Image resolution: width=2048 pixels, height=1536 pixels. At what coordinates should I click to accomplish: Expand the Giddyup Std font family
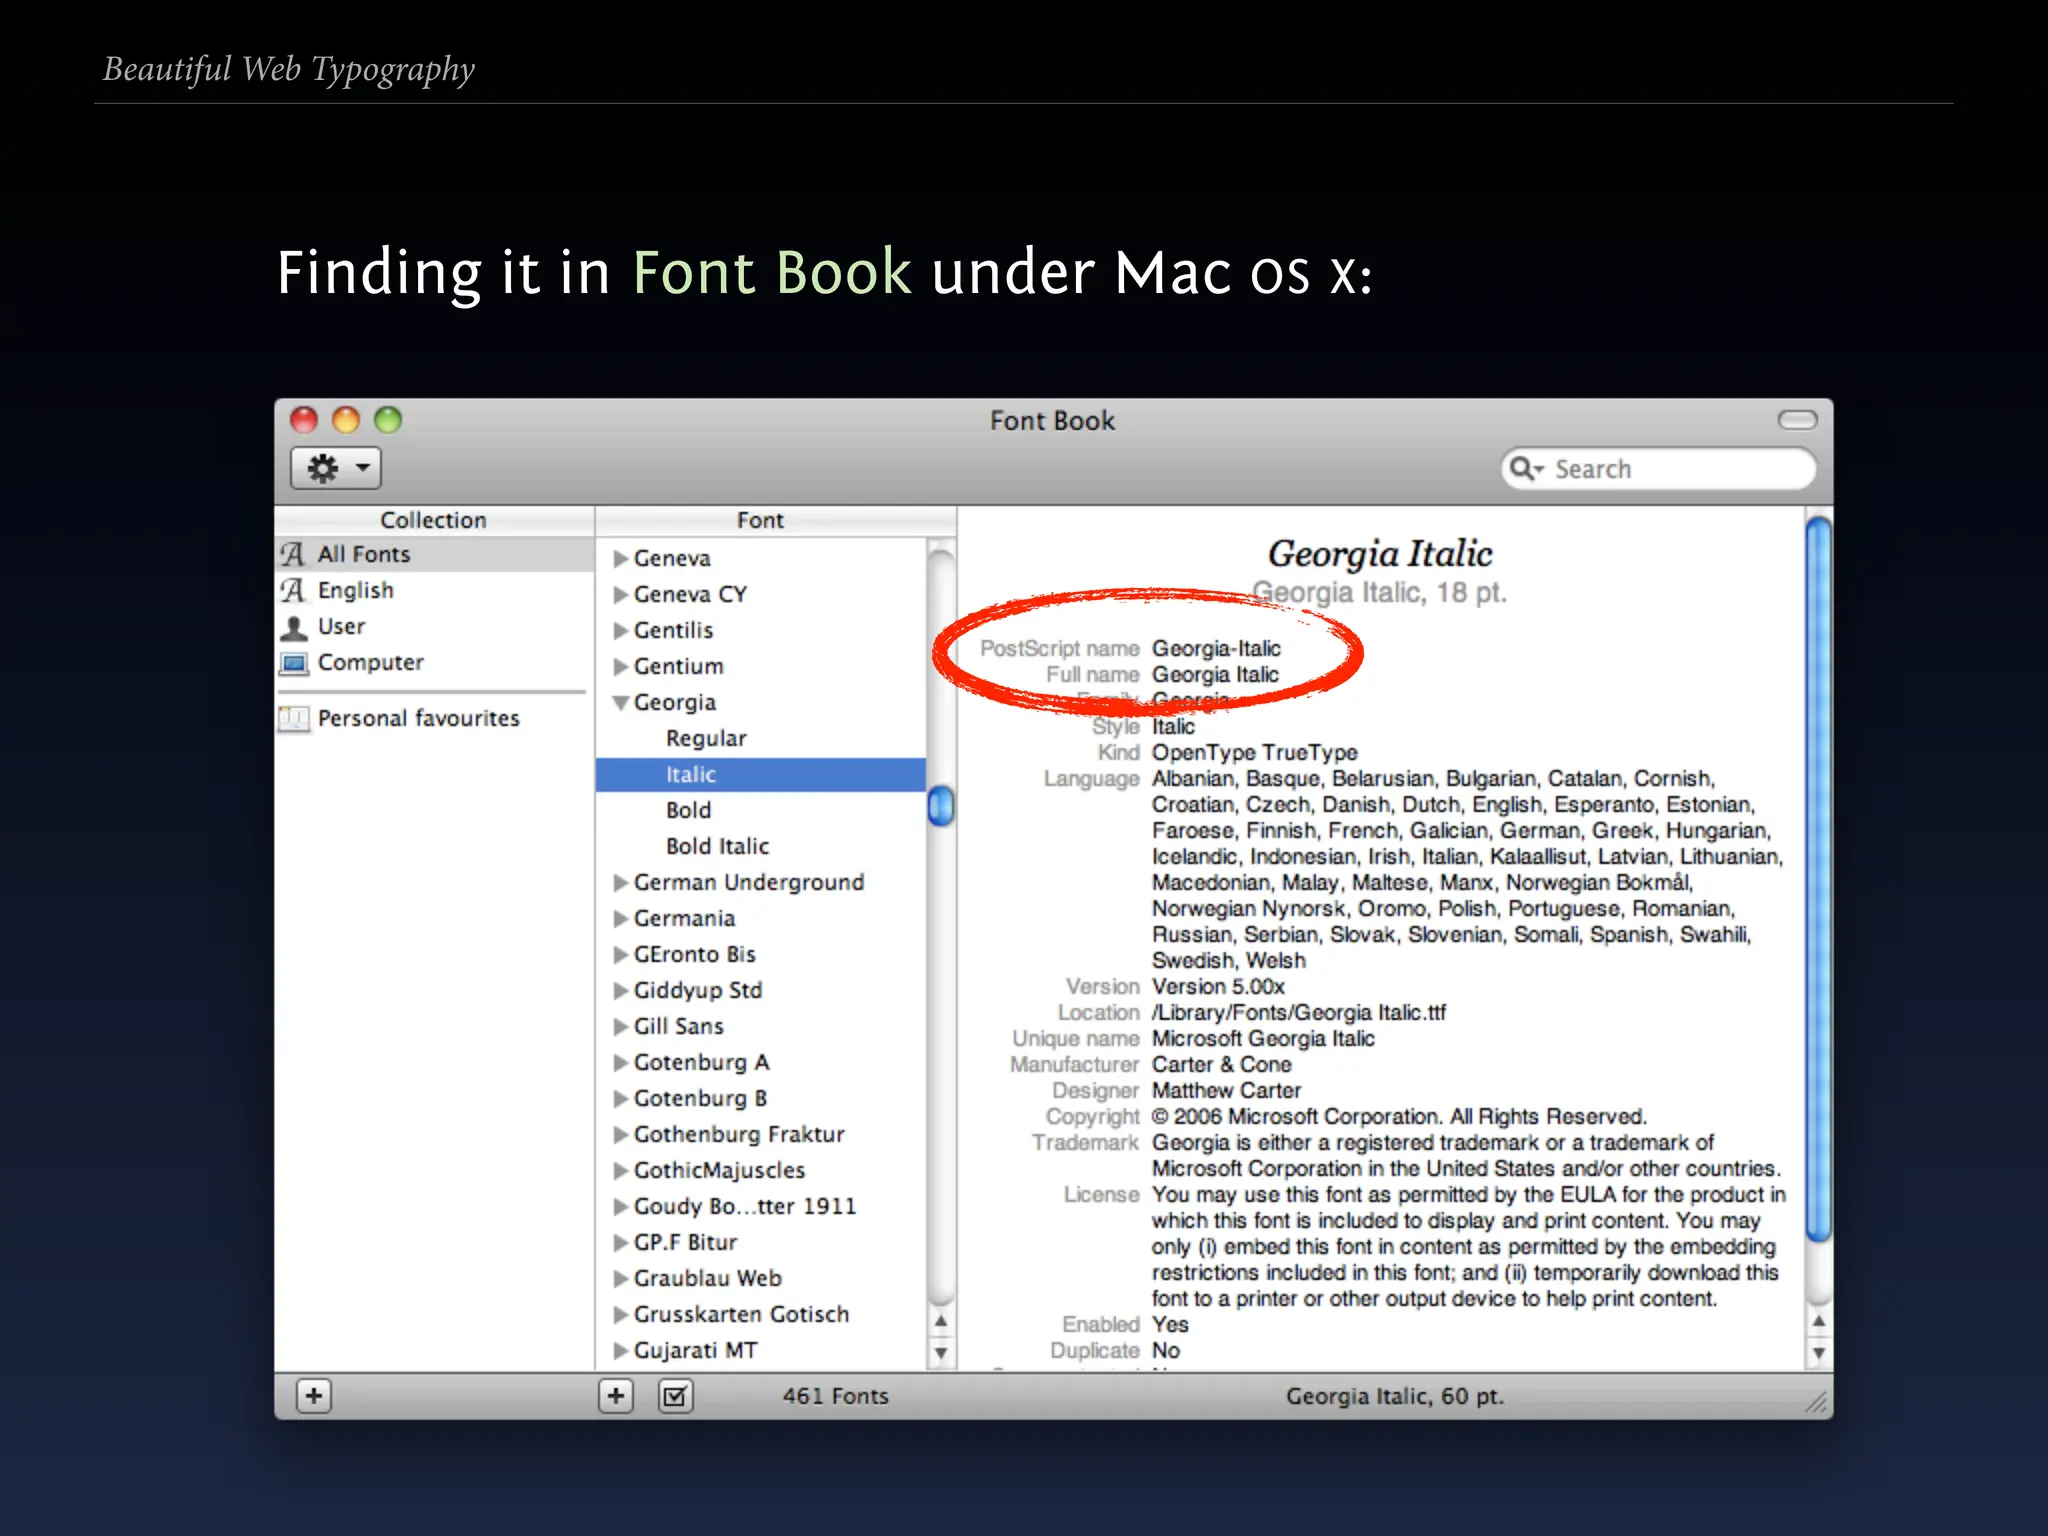point(621,990)
